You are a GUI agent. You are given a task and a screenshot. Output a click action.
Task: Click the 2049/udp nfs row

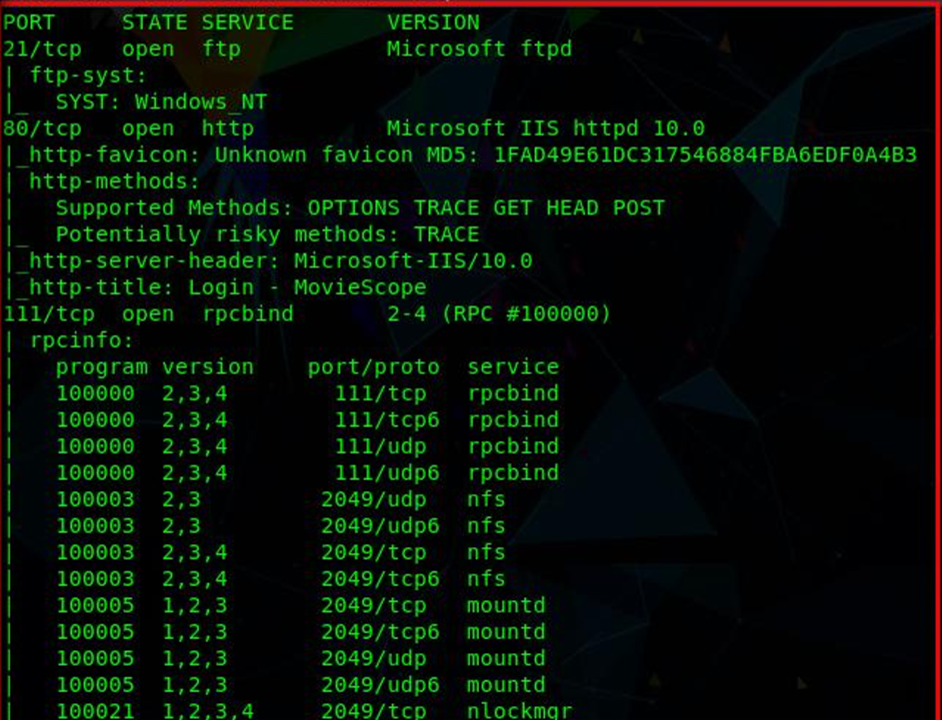(281, 499)
